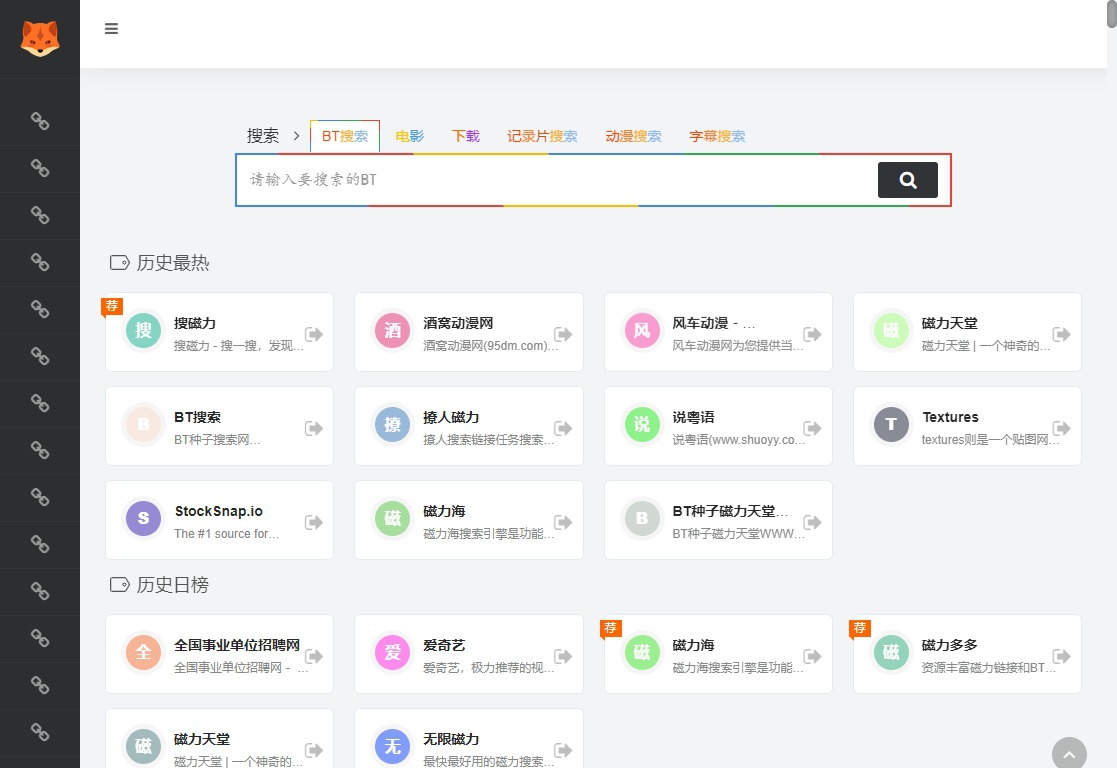Click the go-arrow icon on BT种子磁力天堂 card
This screenshot has width=1117, height=768.
(812, 522)
